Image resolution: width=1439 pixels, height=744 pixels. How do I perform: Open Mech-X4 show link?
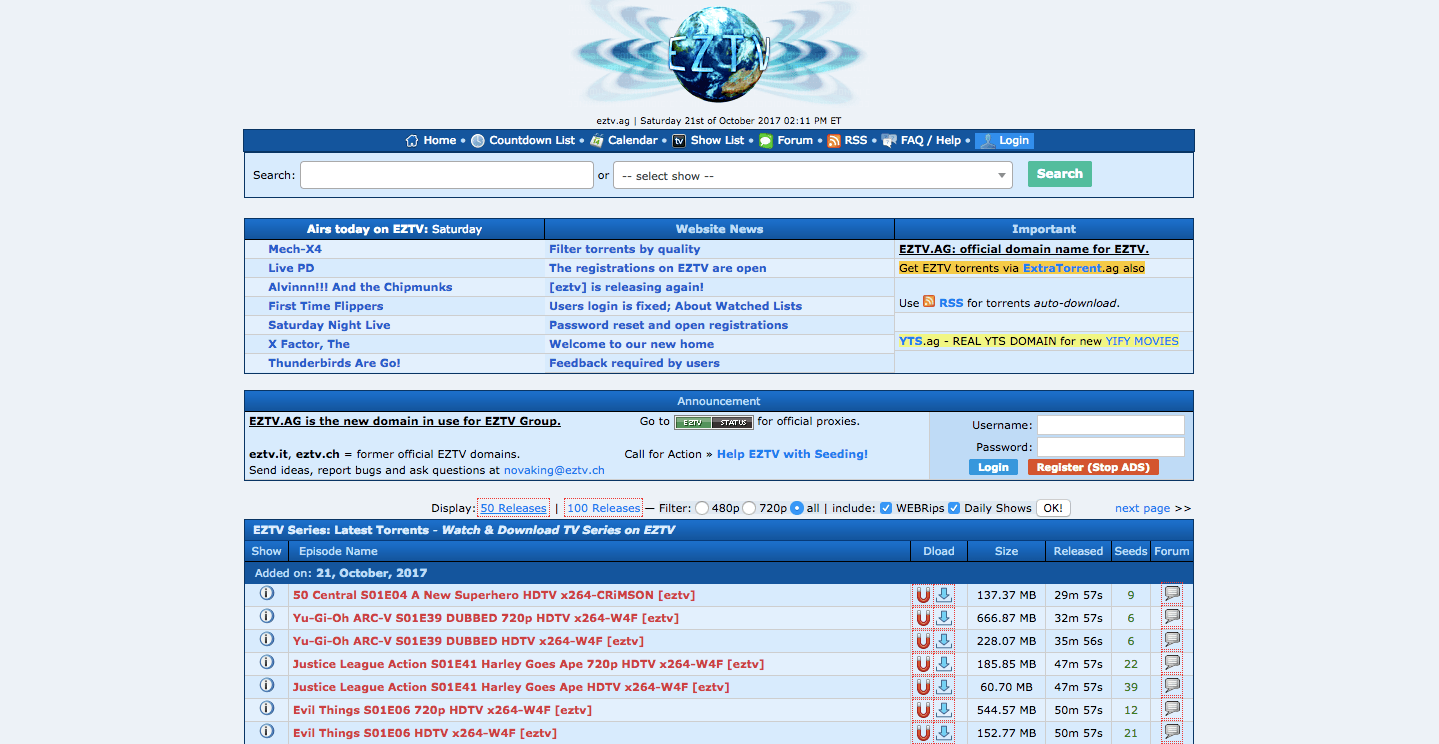coord(295,249)
